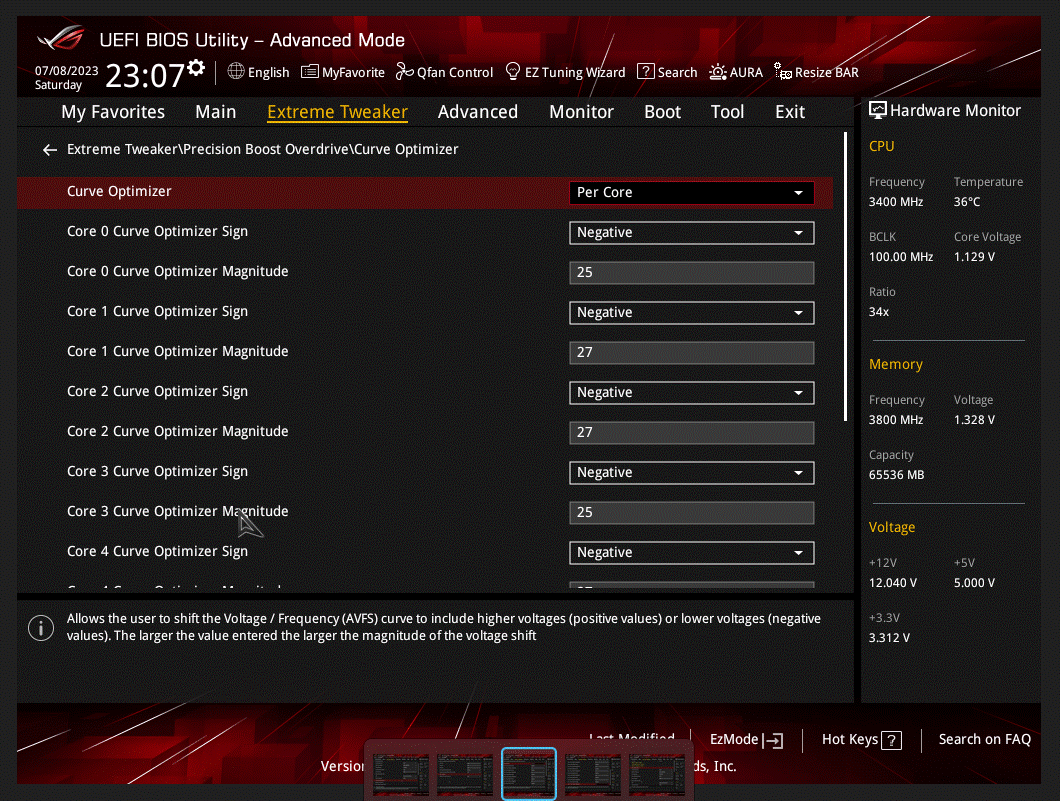Click the ROG logo icon
This screenshot has width=1060, height=801.
tap(61, 38)
